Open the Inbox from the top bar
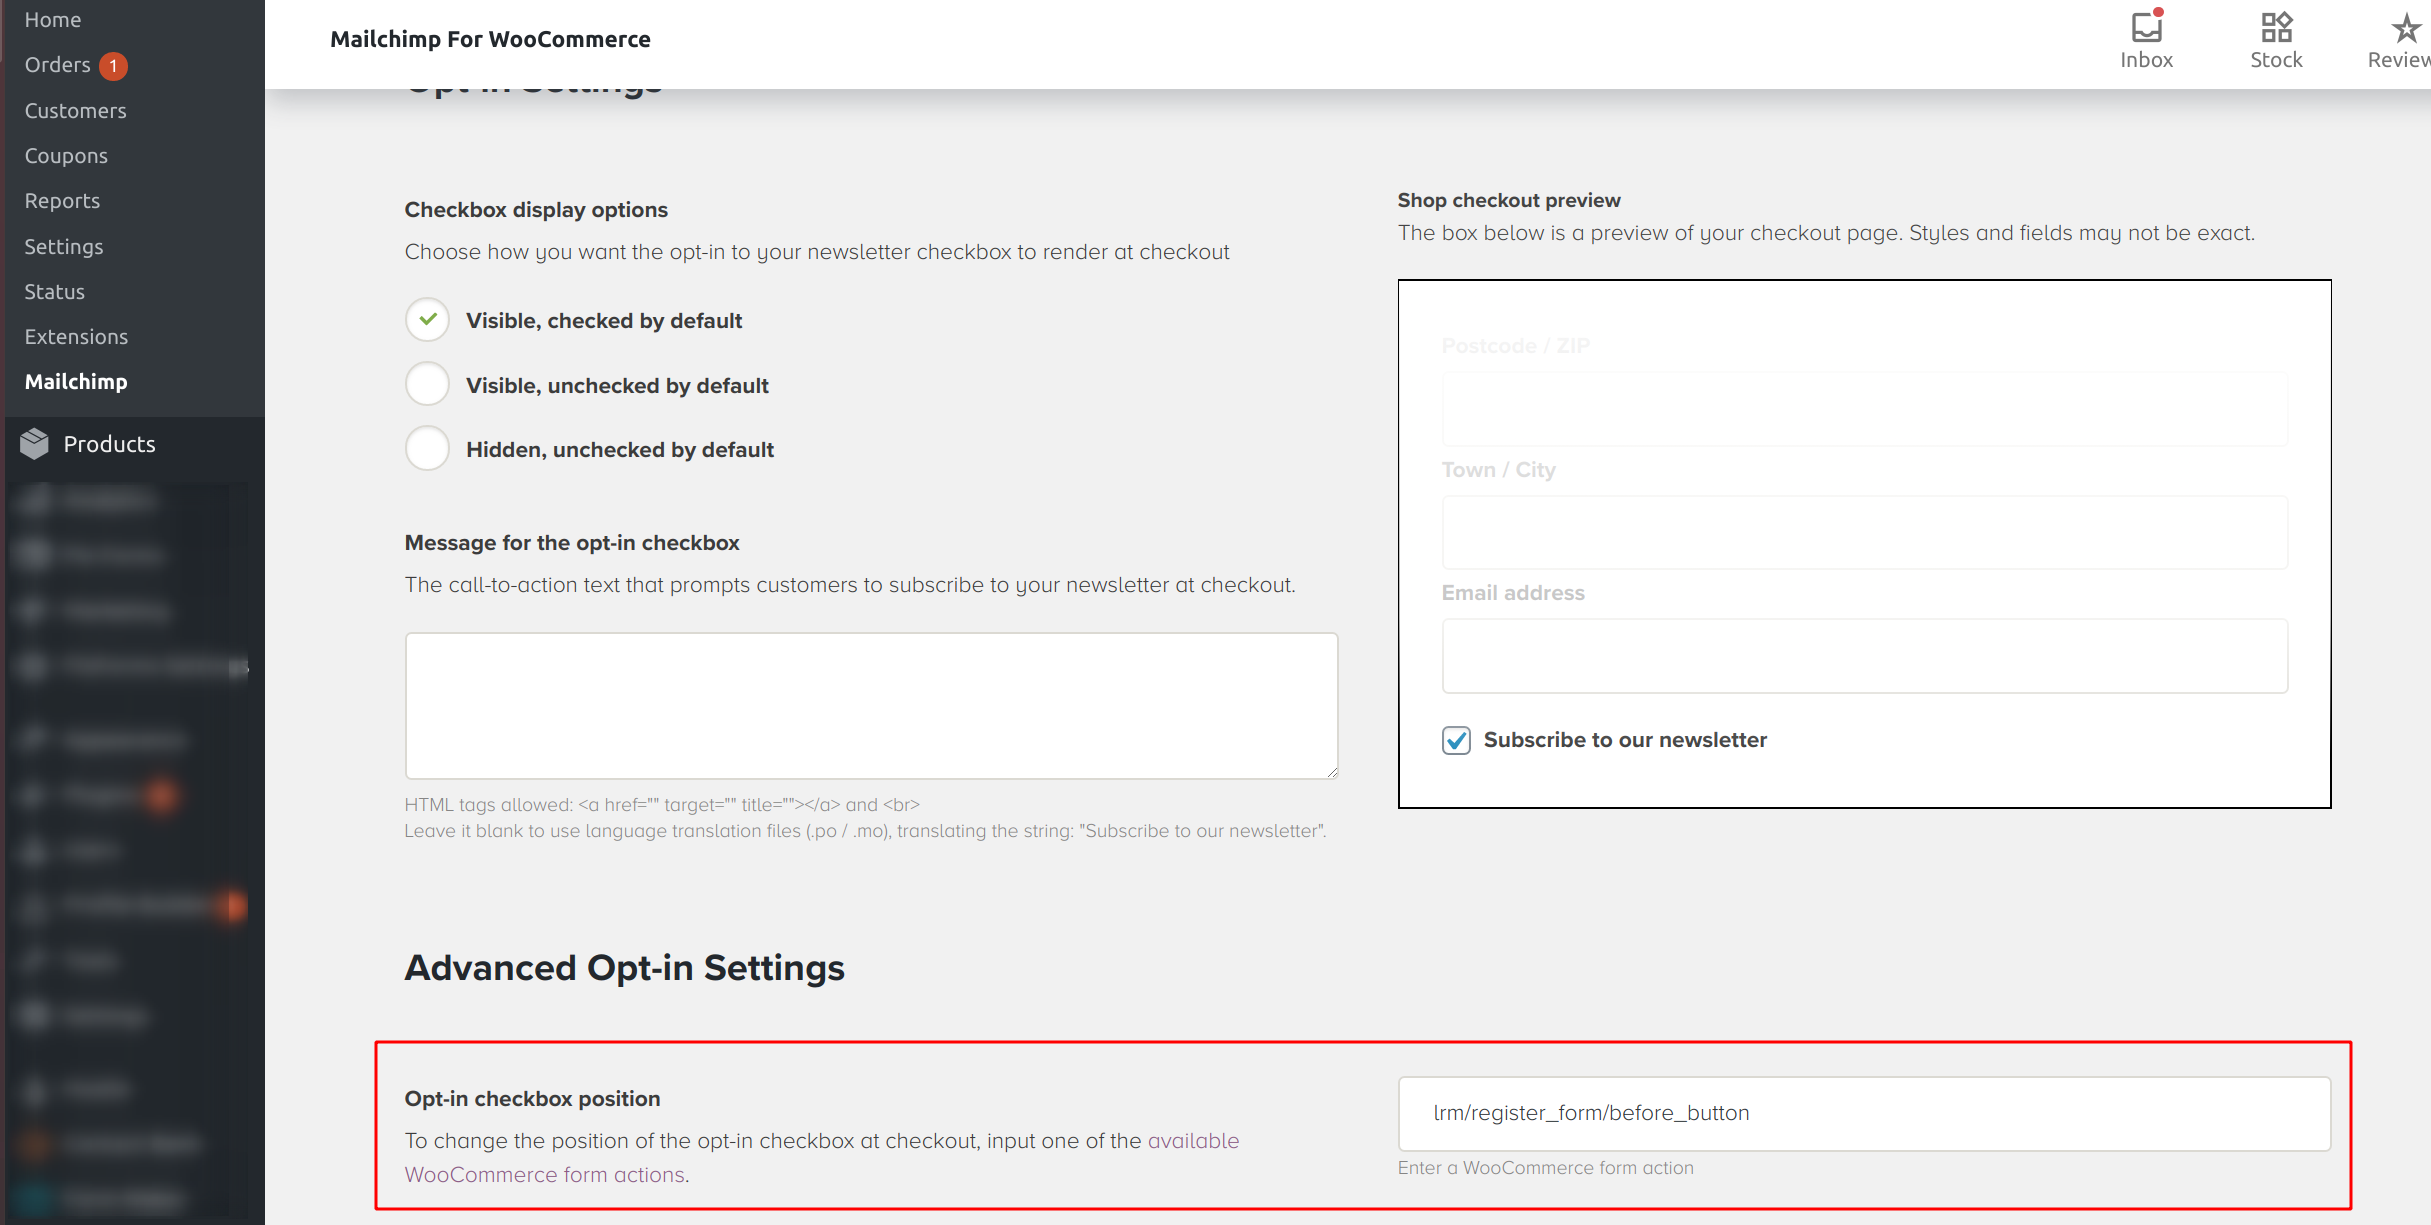The image size is (2431, 1225). pyautogui.click(x=2147, y=38)
